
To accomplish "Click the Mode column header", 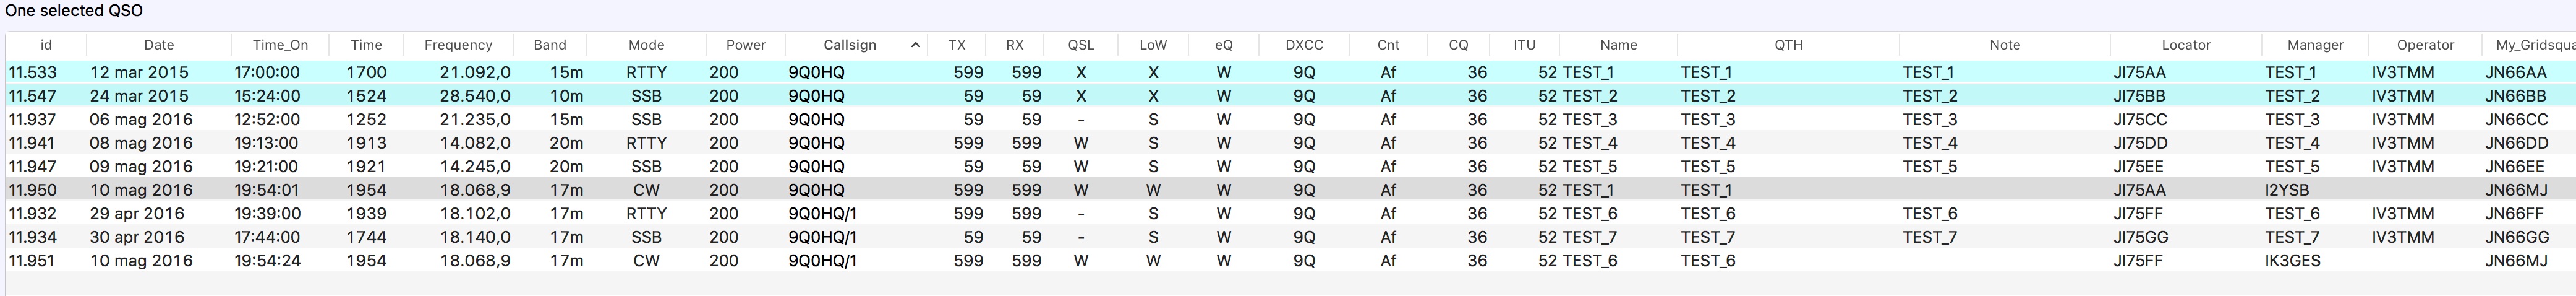I will (646, 45).
